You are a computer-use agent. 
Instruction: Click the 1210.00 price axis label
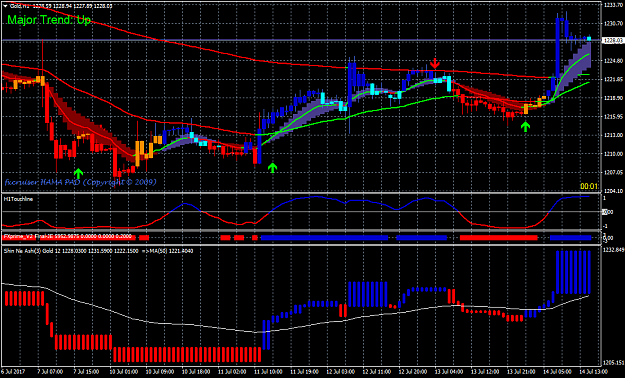[x=614, y=154]
